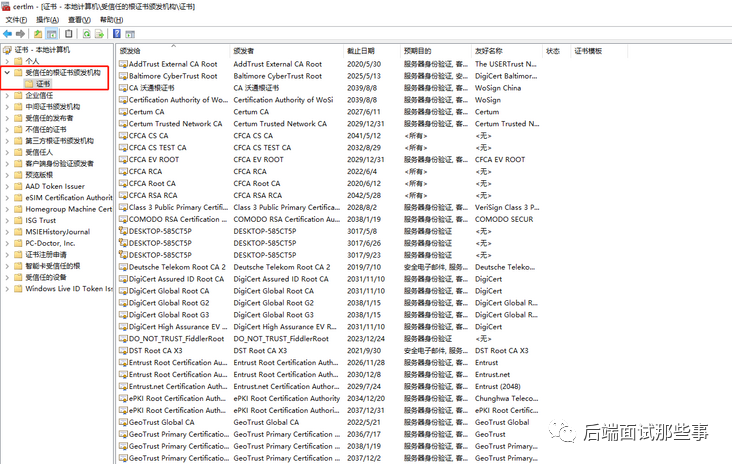This screenshot has width=732, height=464.
Task: Expand the eSIM Certification Authority node
Action: click(x=7, y=198)
